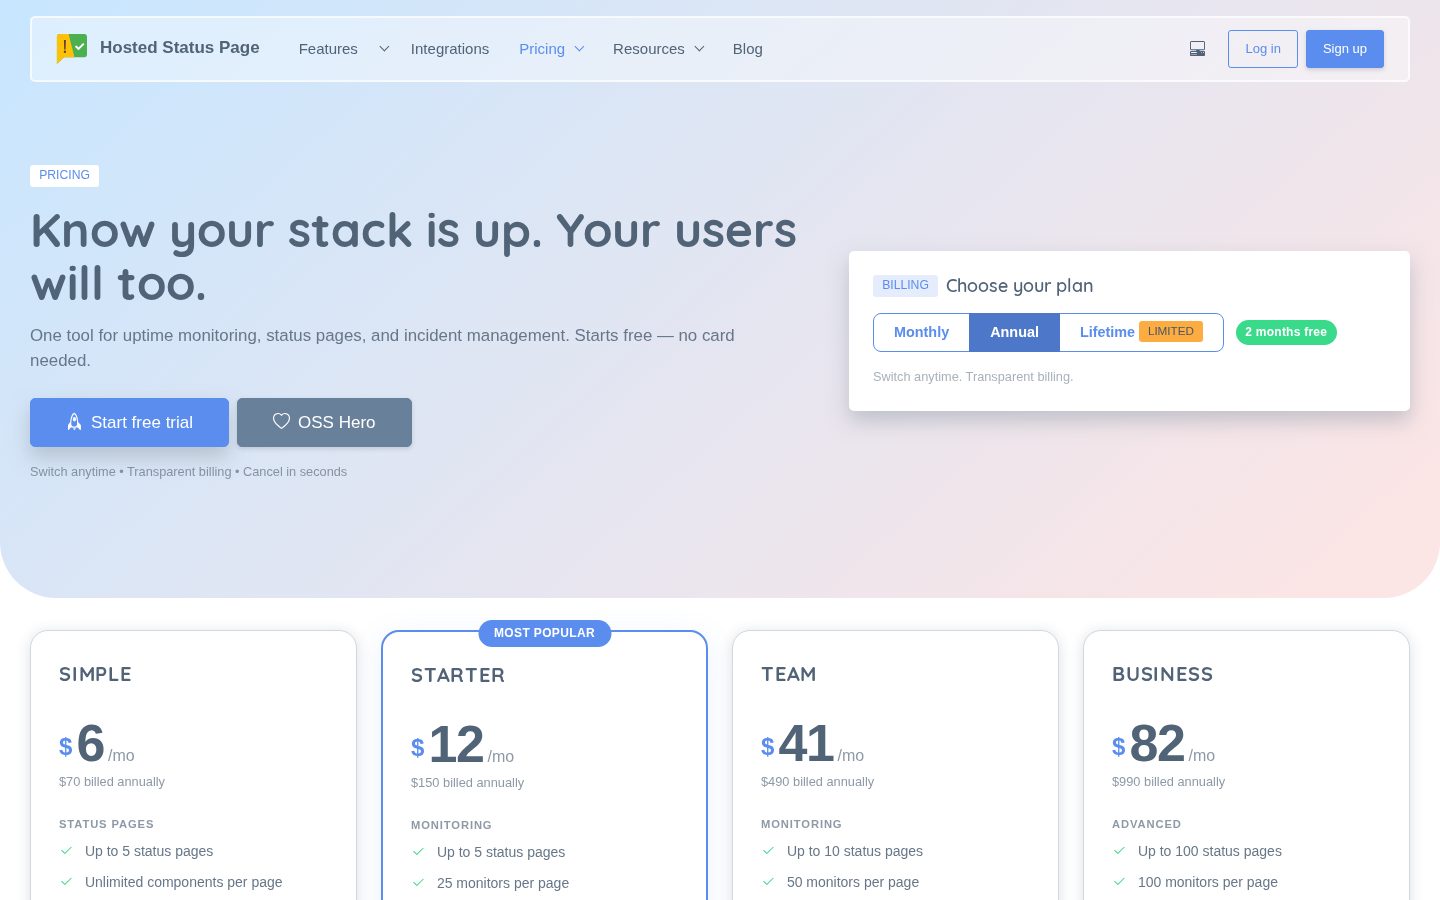Click the $6 /mo Simple price
Image resolution: width=1440 pixels, height=900 pixels.
click(96, 744)
